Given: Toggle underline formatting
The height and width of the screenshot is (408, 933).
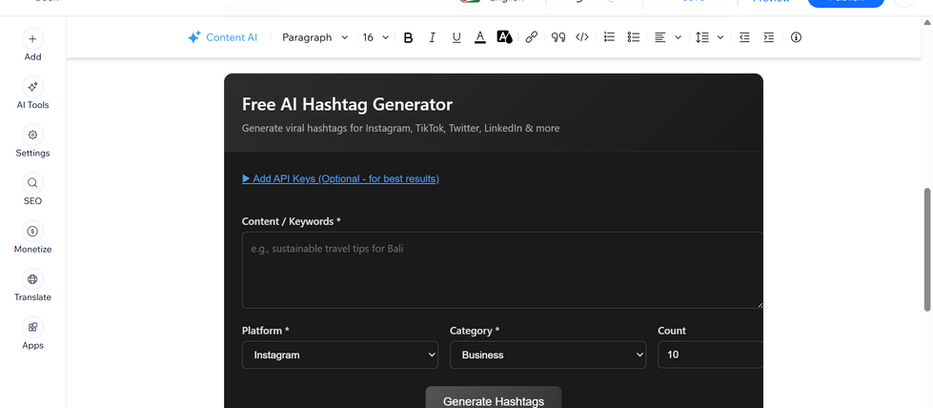Looking at the screenshot, I should tap(456, 37).
